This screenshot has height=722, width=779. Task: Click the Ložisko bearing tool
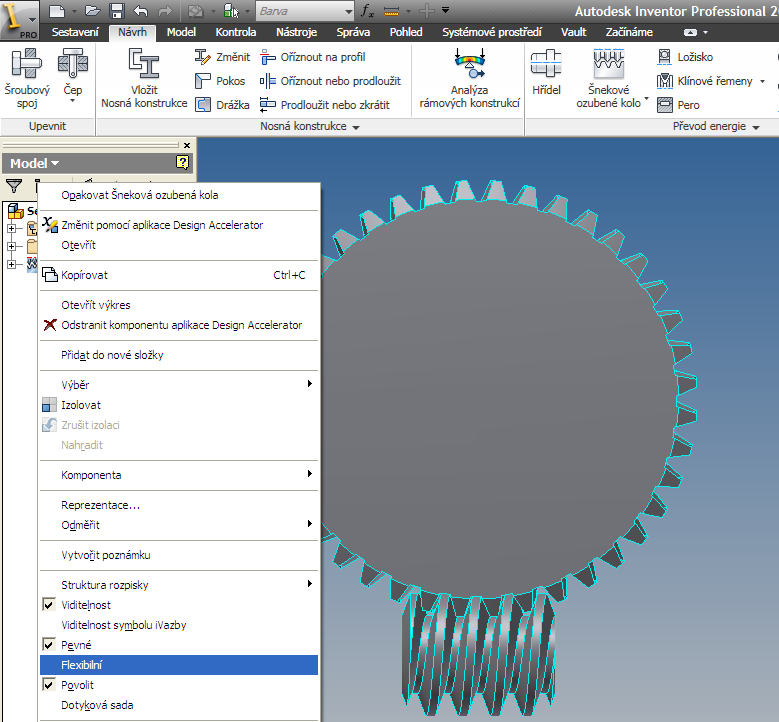685,57
